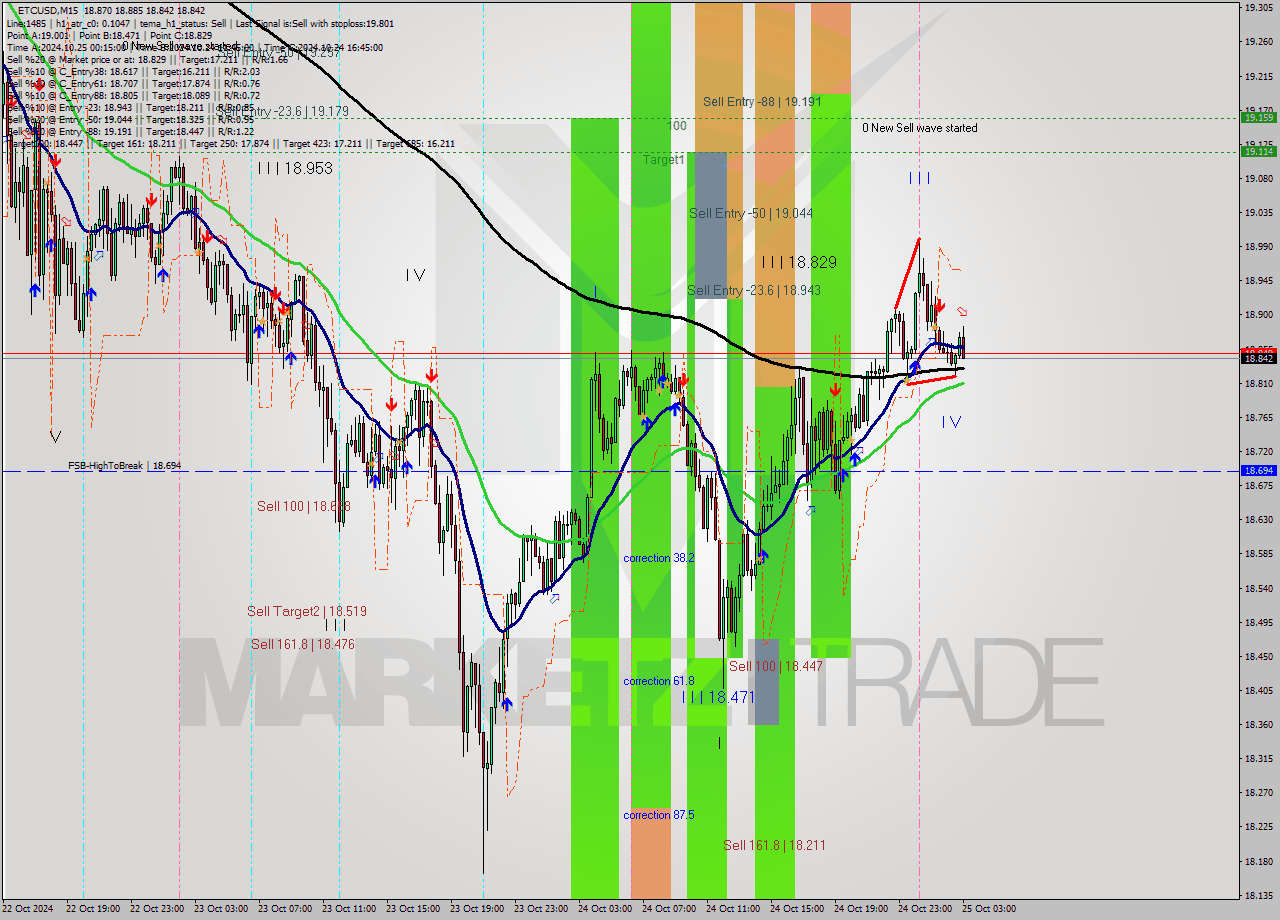
Task: Click the 'correction 87.5' label
Action: (658, 815)
